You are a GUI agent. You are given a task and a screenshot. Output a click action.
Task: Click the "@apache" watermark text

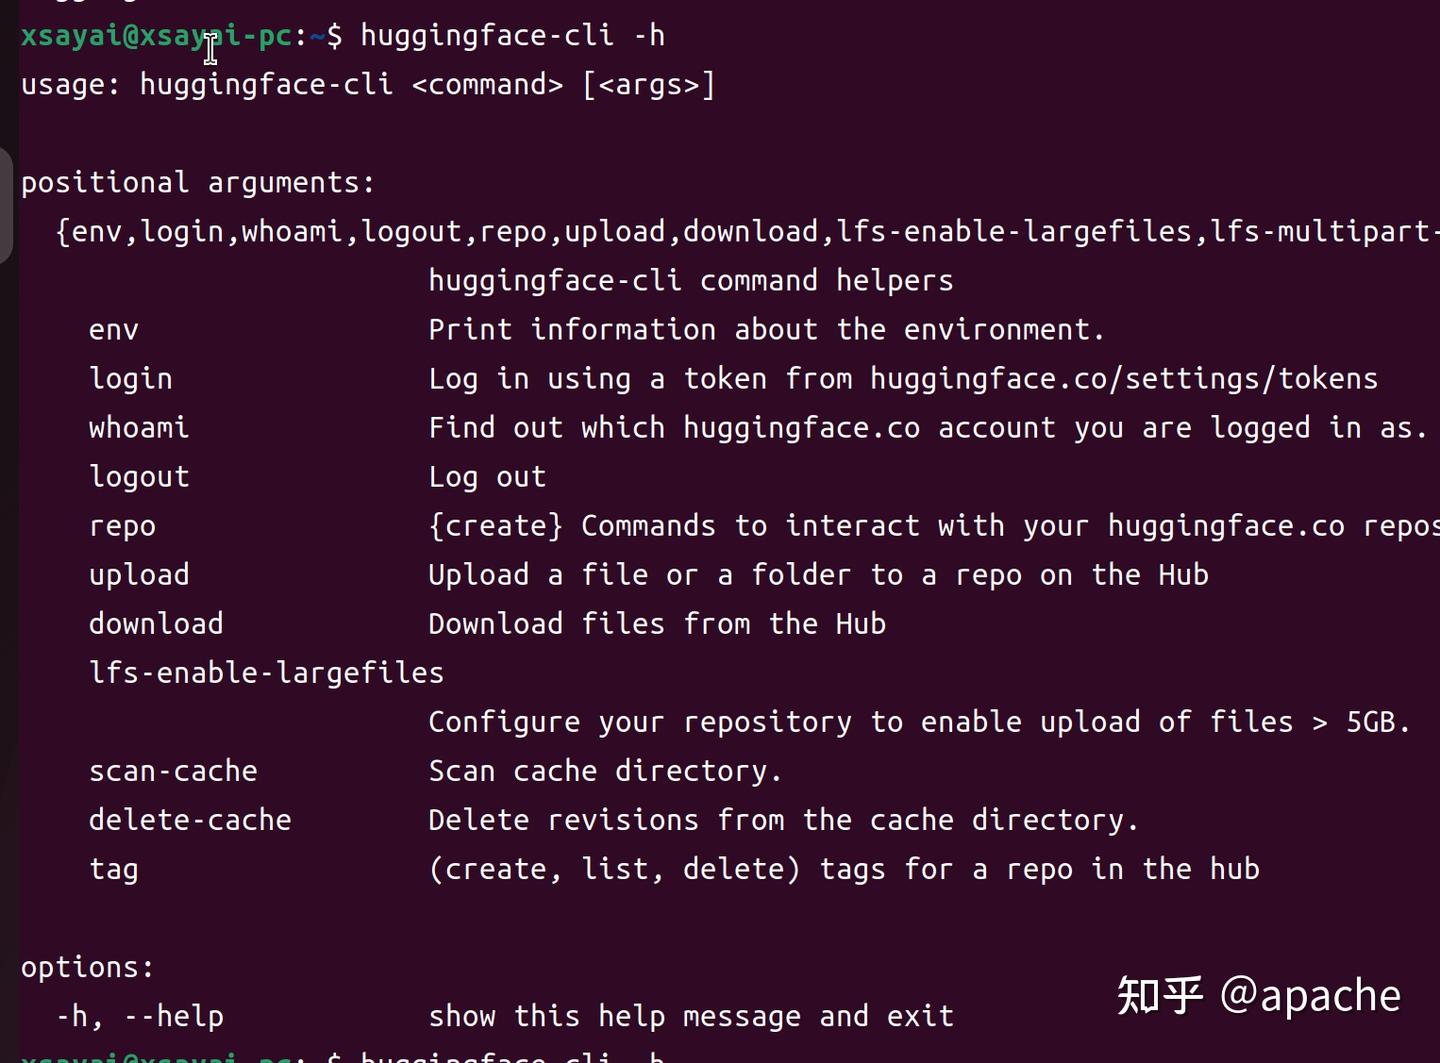pyautogui.click(x=1310, y=995)
